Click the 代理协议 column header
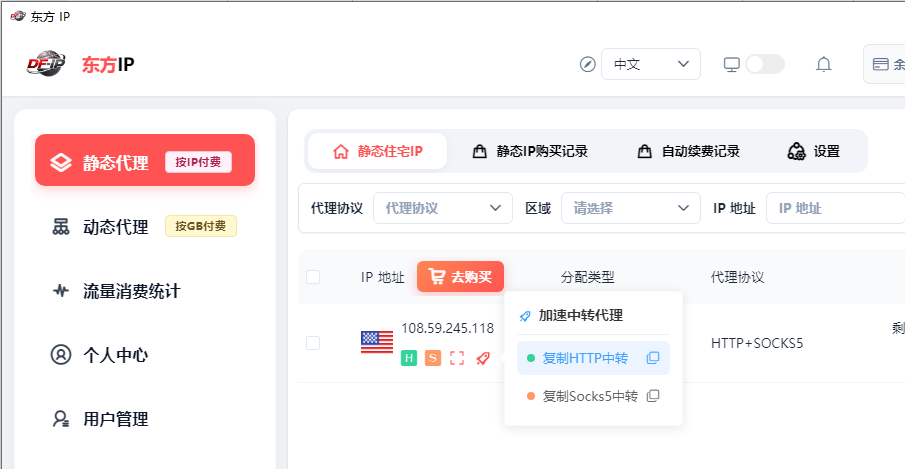Viewport: 905px width, 469px height. [x=738, y=277]
